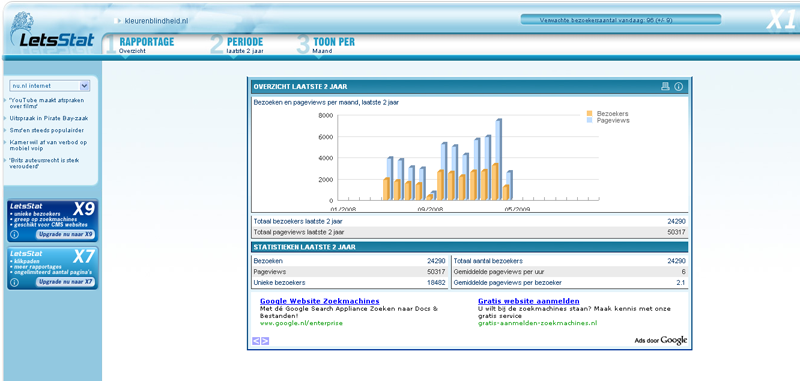Image resolution: width=800 pixels, height=381 pixels.
Task: Follow the www.google.nl/enterprise link
Action: click(x=301, y=323)
